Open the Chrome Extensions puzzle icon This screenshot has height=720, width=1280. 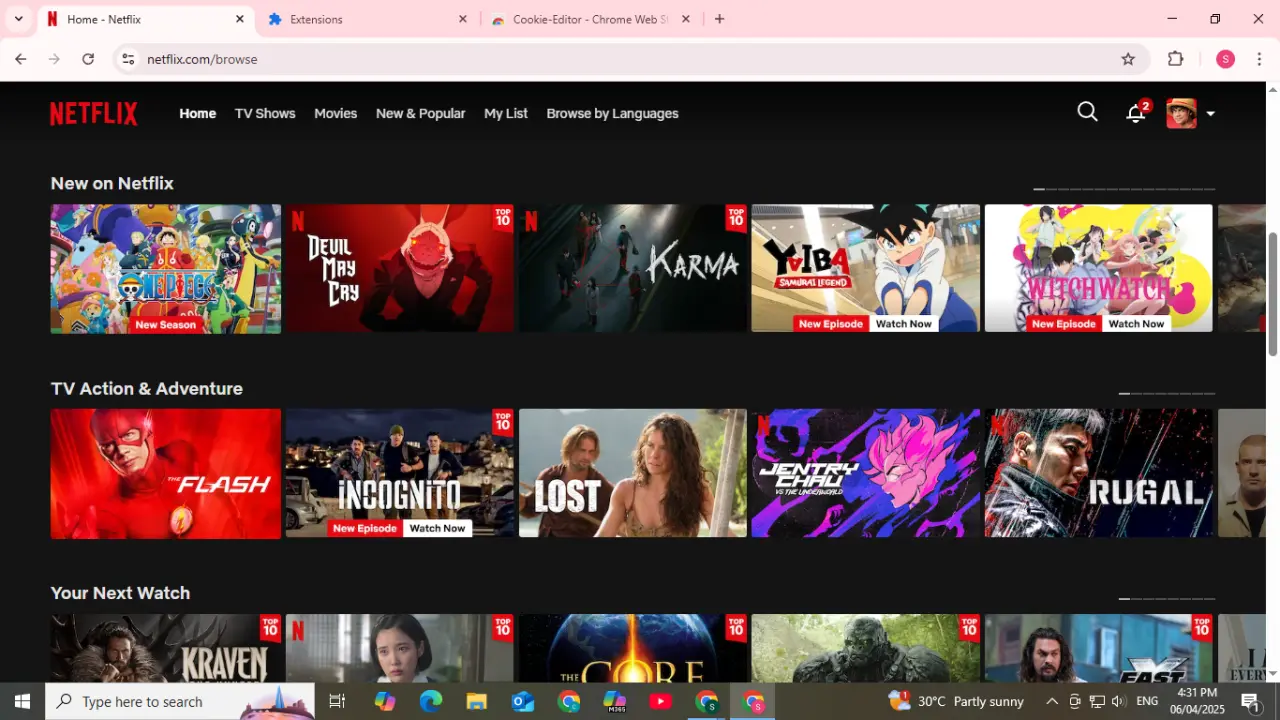[1176, 59]
